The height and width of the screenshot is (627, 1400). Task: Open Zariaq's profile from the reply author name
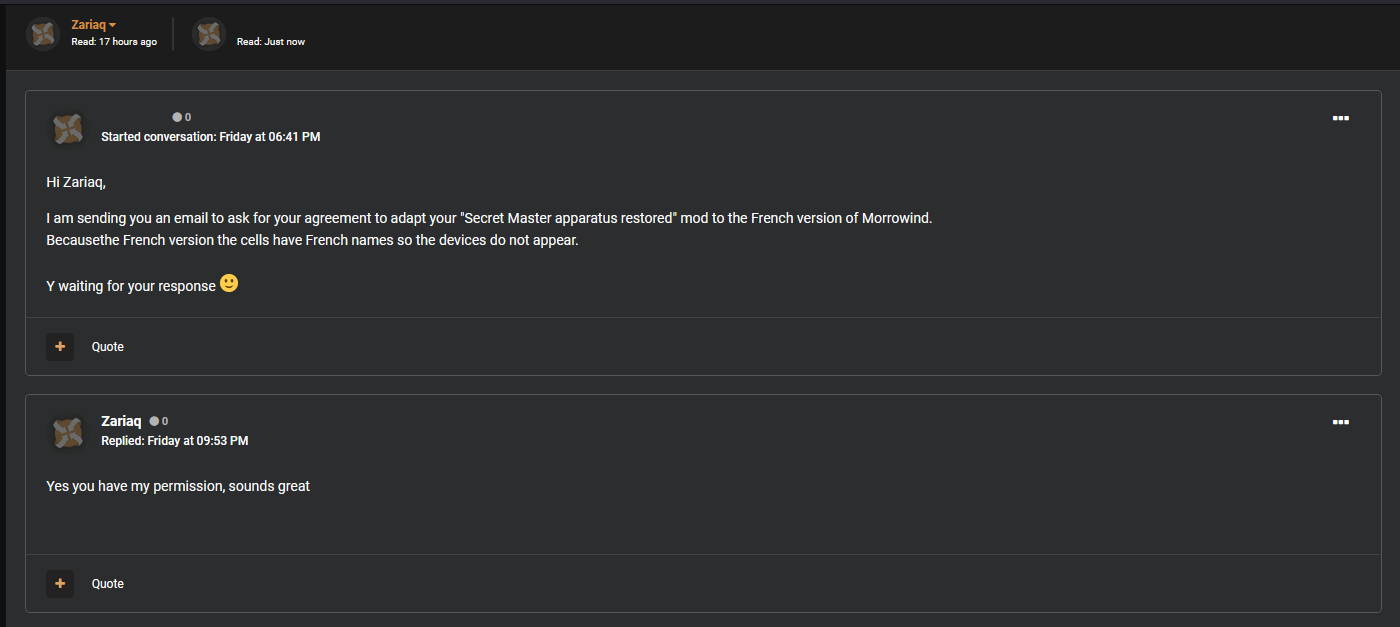click(121, 421)
